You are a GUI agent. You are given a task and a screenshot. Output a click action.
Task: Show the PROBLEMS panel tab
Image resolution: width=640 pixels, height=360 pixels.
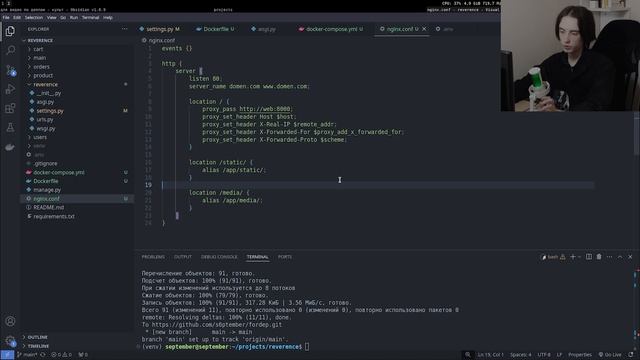pos(153,257)
